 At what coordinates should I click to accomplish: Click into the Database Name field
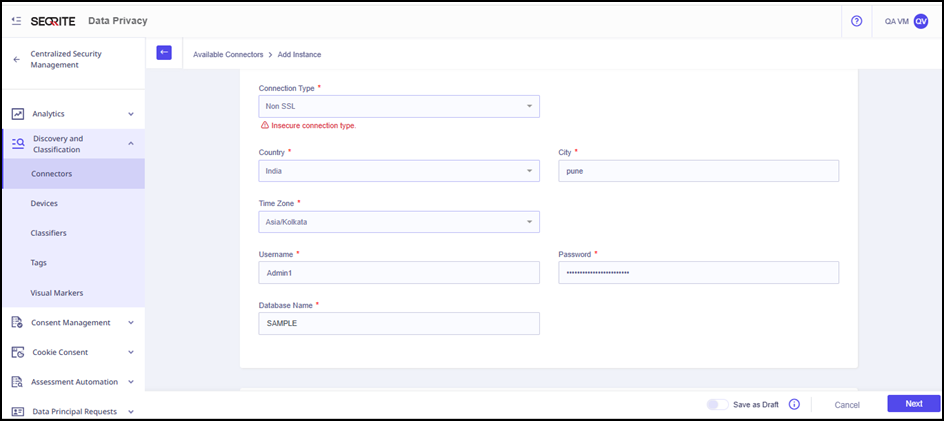tap(398, 324)
